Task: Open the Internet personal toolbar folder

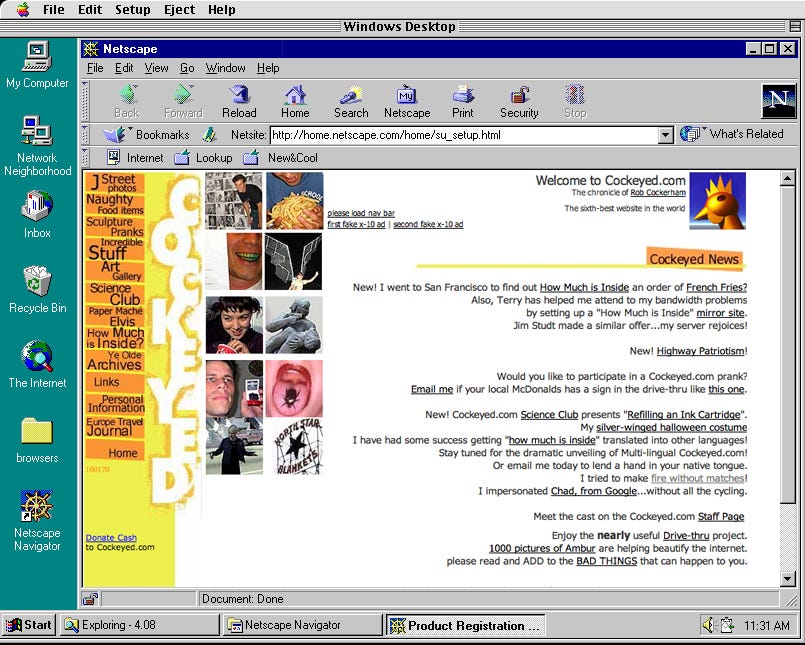Action: point(135,158)
